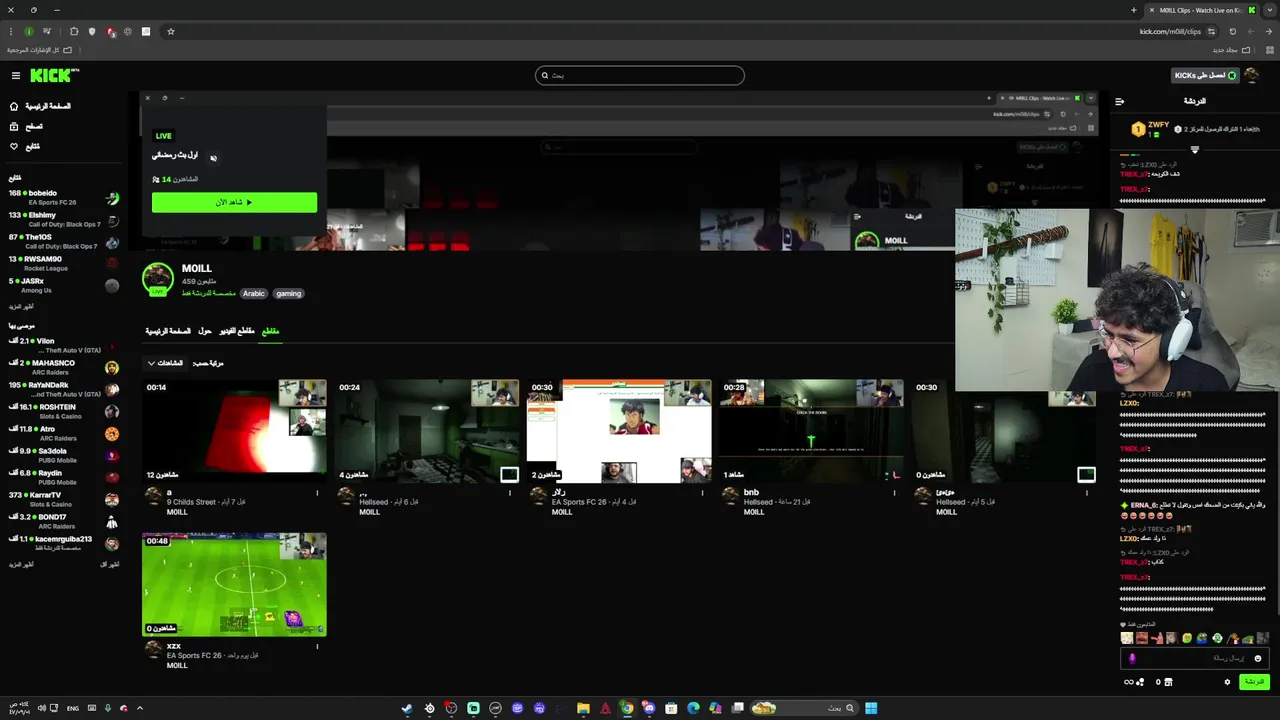Open the JASRx channel in sidebar

(x=64, y=286)
